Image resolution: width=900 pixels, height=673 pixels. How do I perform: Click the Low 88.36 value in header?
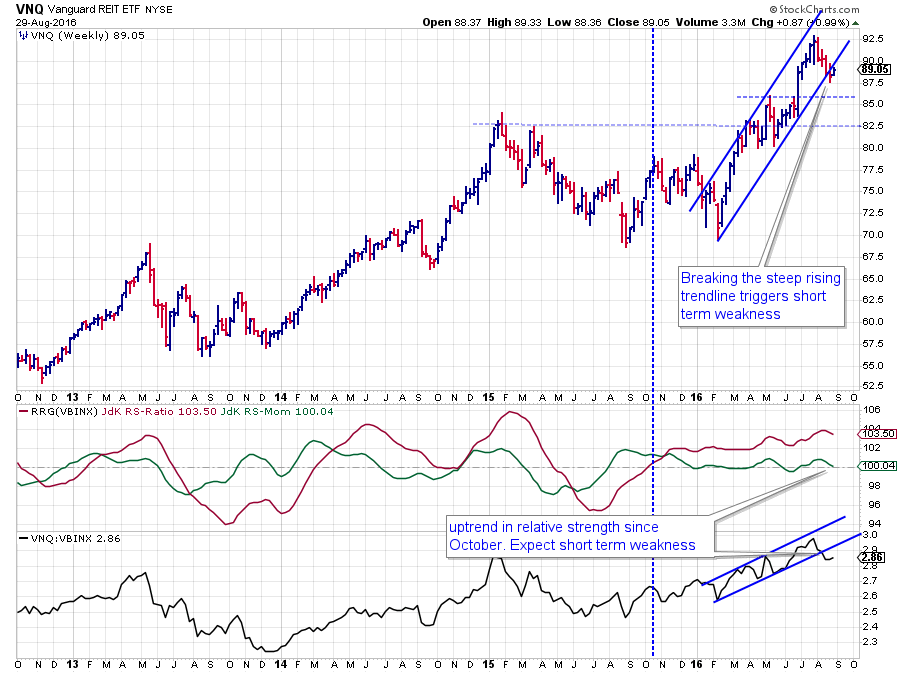[x=574, y=22]
